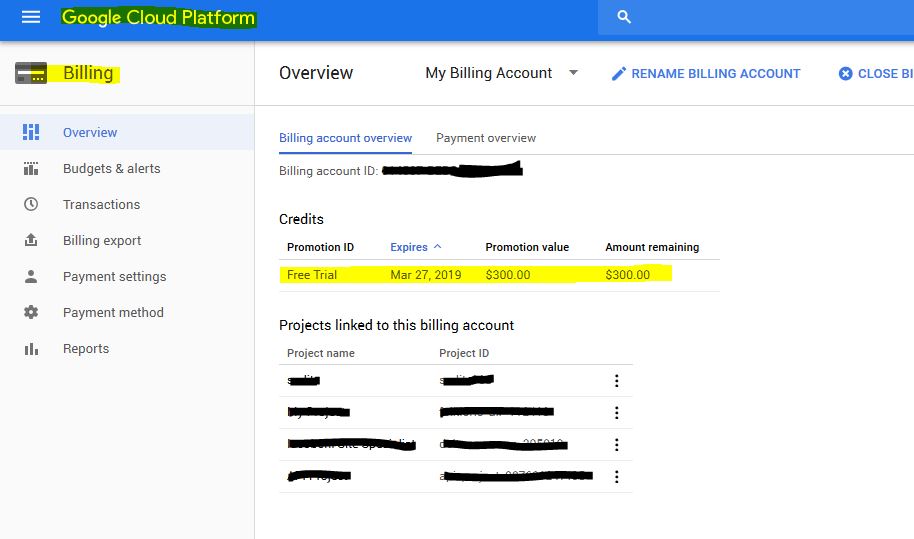This screenshot has height=539, width=914.
Task: Open the last project's three-dot menu
Action: coord(616,477)
